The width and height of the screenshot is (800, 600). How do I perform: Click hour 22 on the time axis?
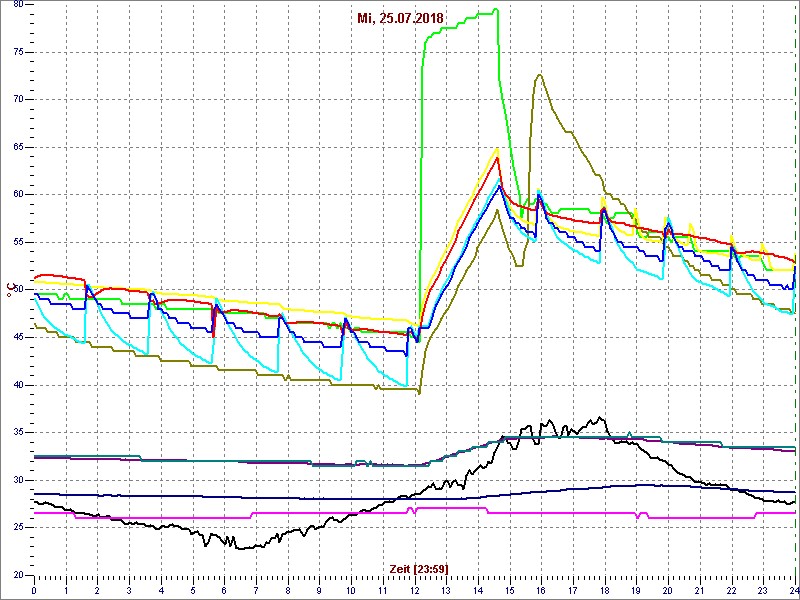(x=732, y=591)
